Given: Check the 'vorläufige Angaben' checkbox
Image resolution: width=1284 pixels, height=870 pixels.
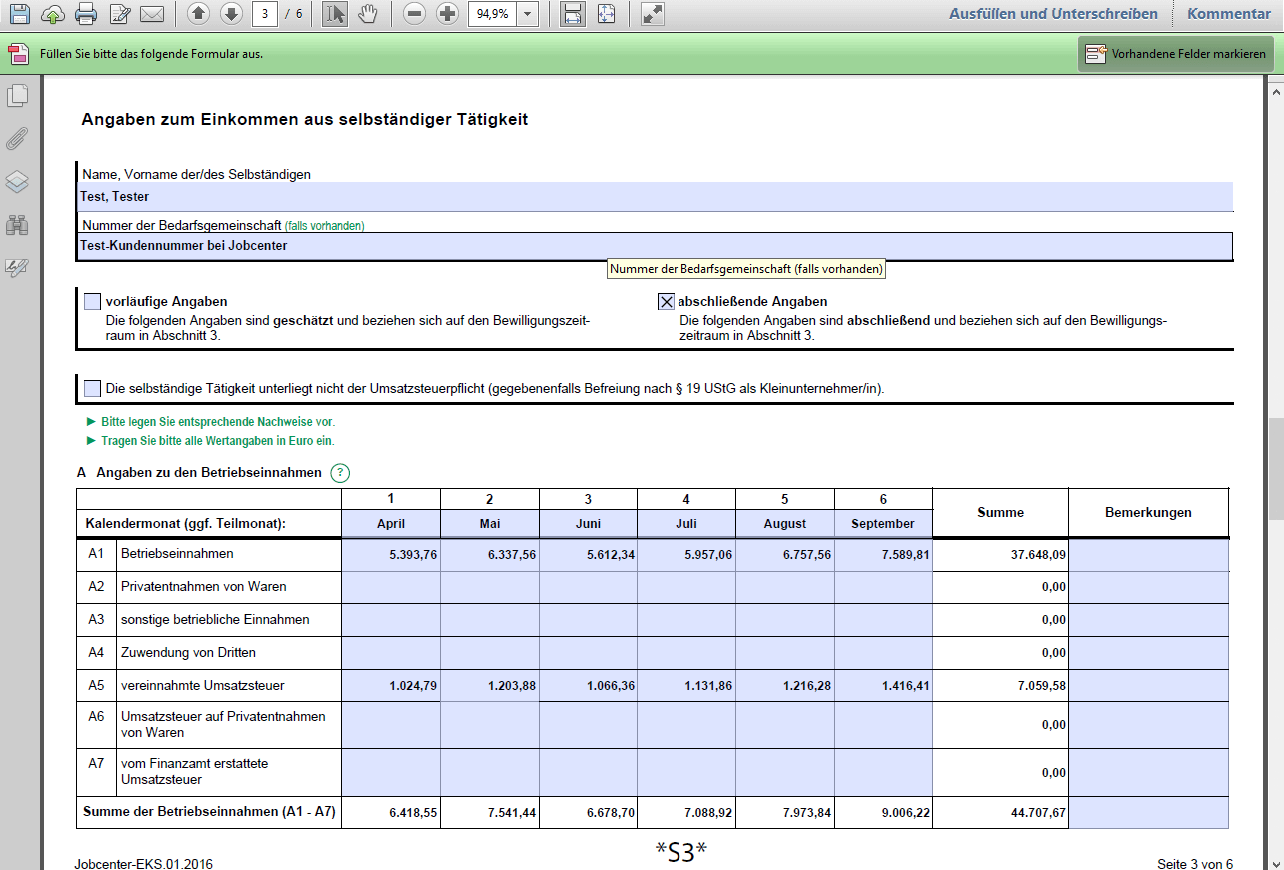Looking at the screenshot, I should pyautogui.click(x=93, y=301).
